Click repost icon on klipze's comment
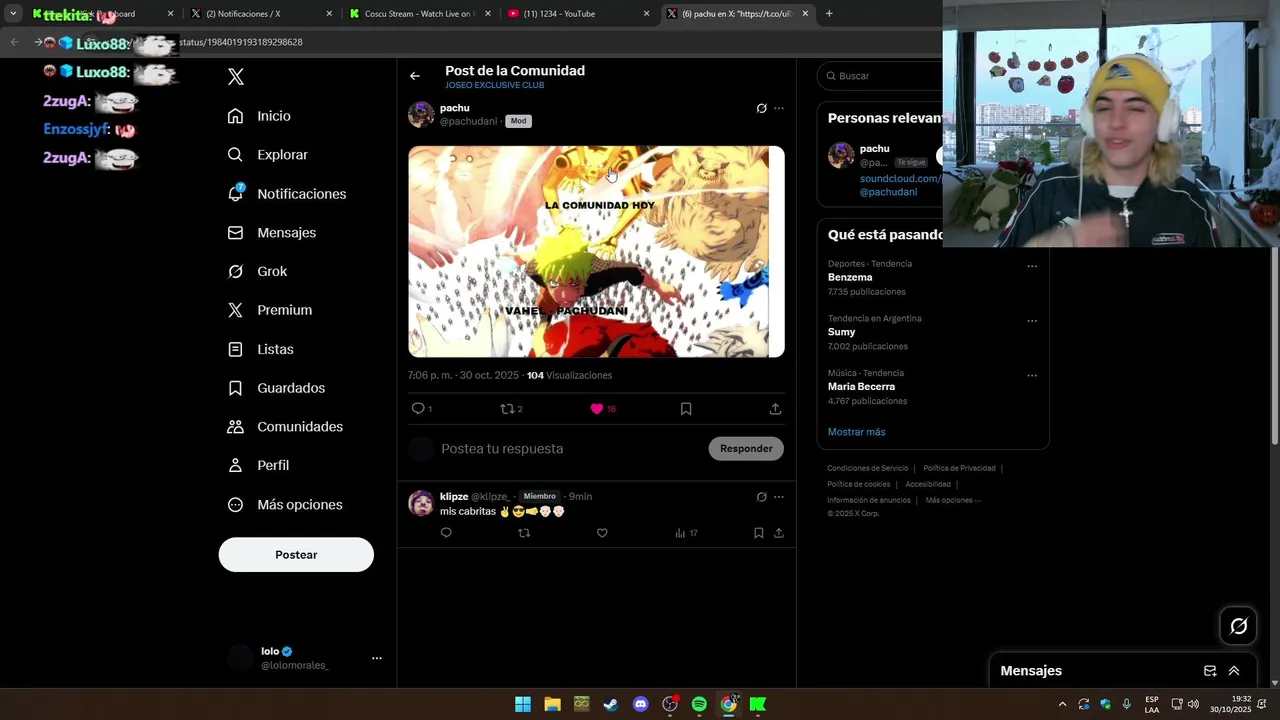The image size is (1280, 720). pyautogui.click(x=524, y=533)
